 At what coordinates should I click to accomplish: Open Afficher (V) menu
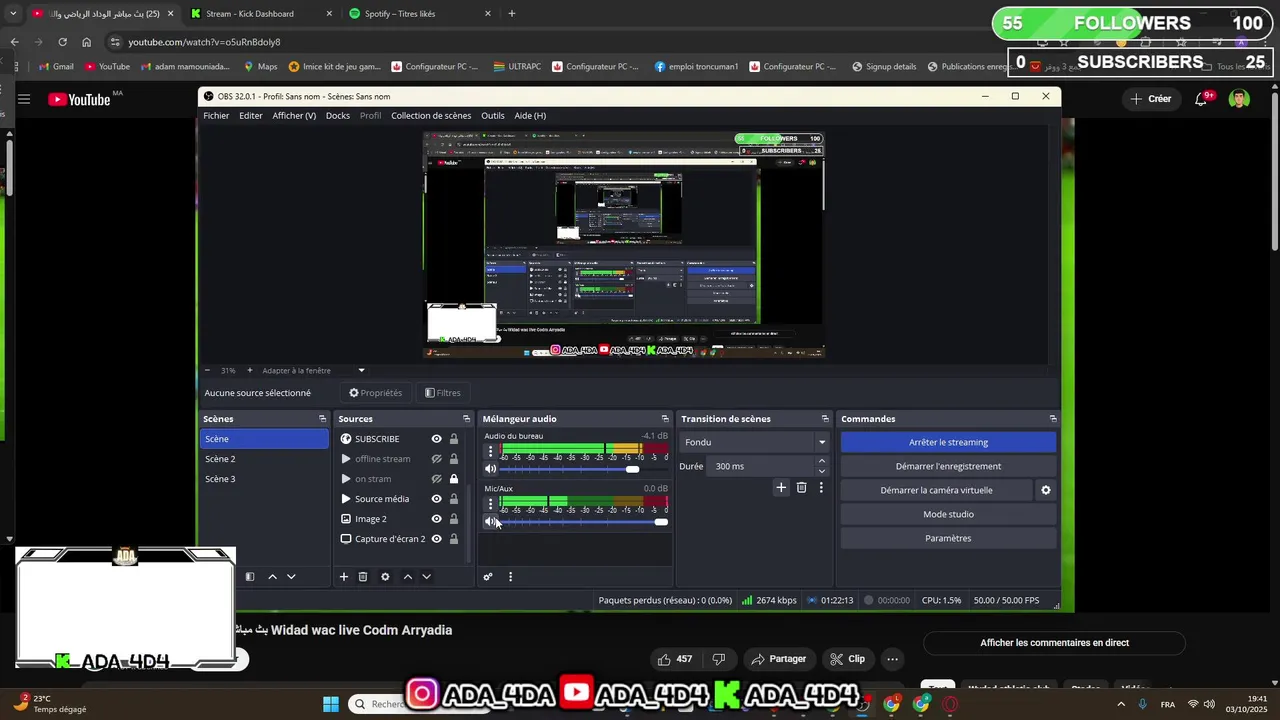point(294,116)
